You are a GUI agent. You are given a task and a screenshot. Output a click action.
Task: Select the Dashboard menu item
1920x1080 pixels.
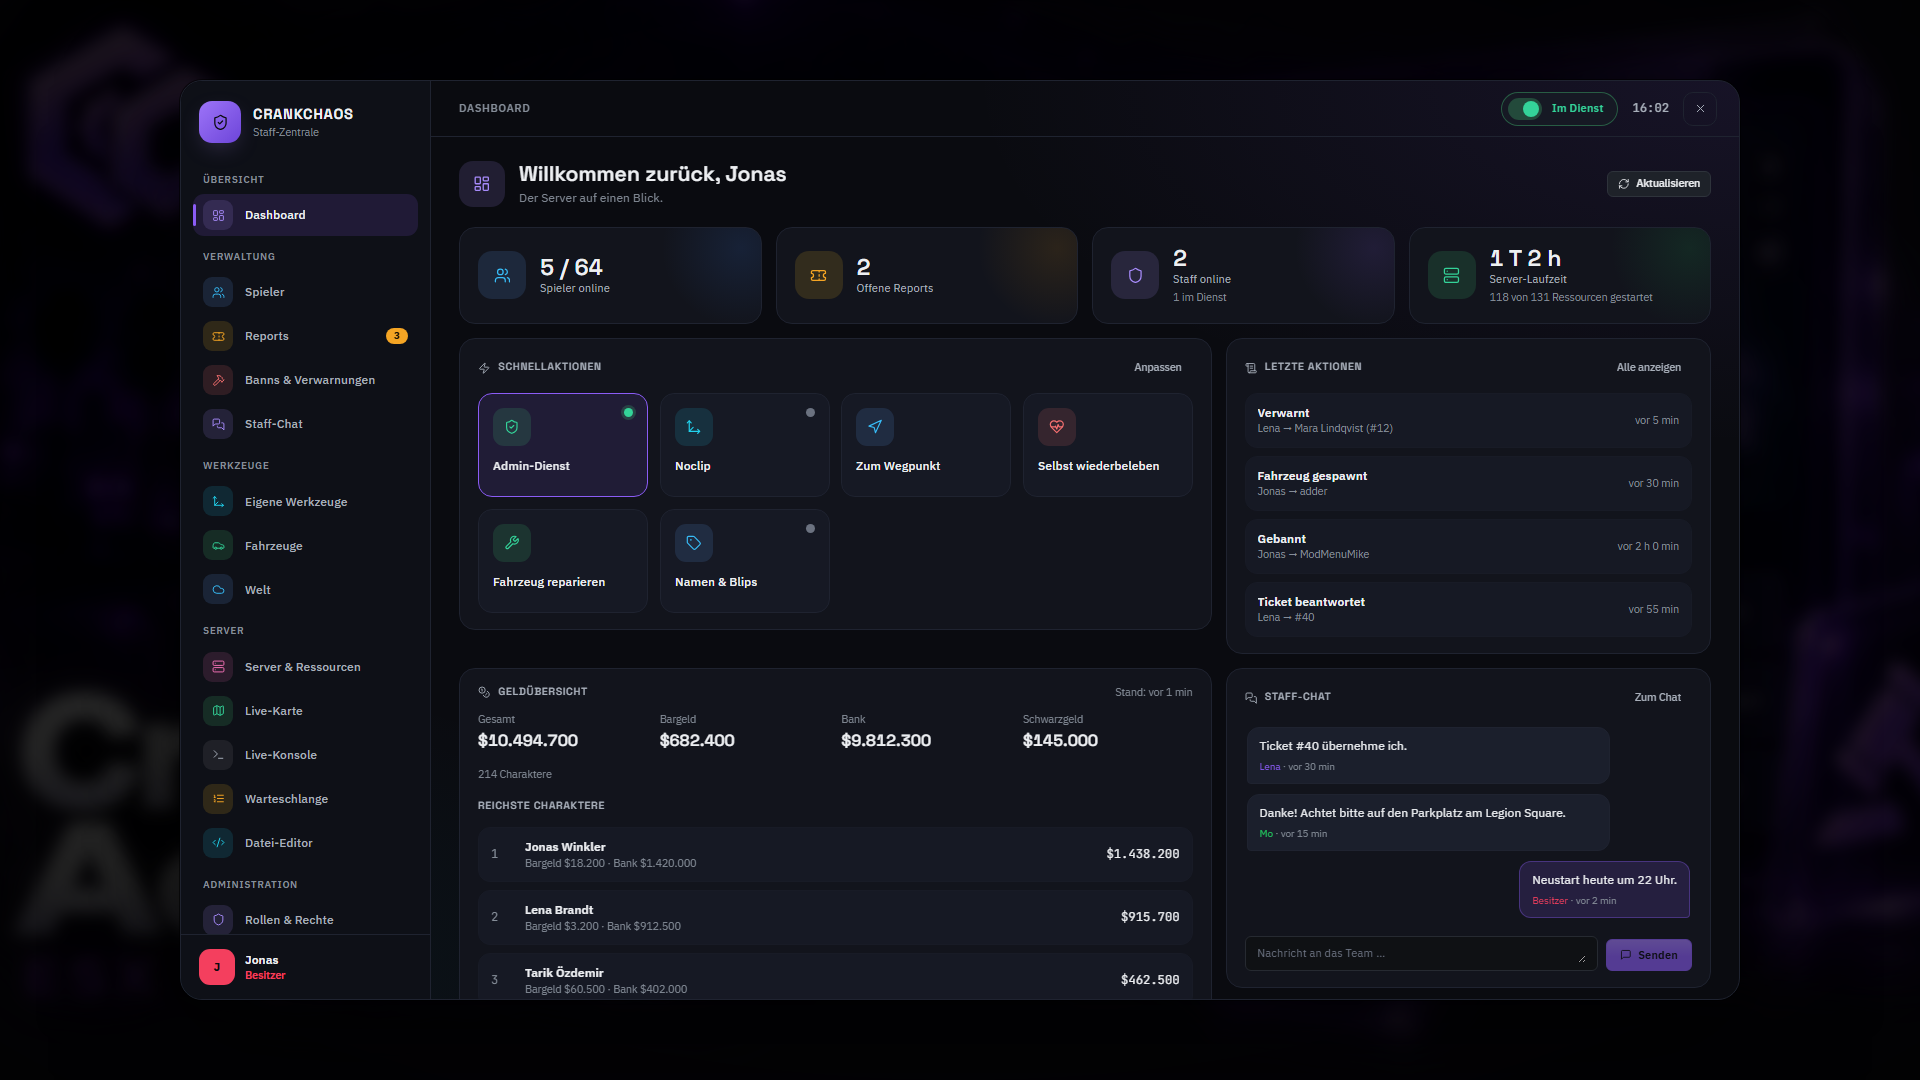pos(305,215)
